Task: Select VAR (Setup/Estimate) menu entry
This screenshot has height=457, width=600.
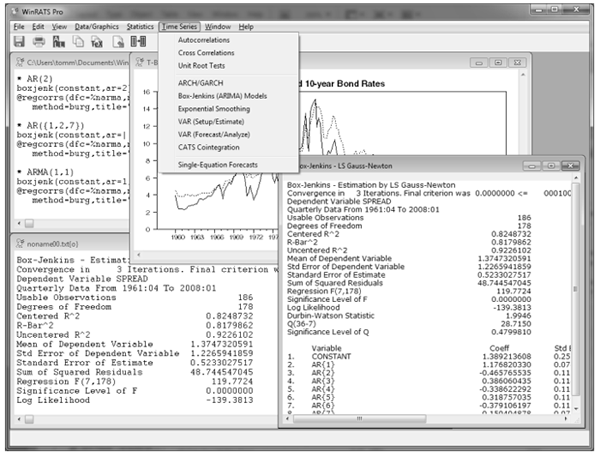Action: pos(228,122)
